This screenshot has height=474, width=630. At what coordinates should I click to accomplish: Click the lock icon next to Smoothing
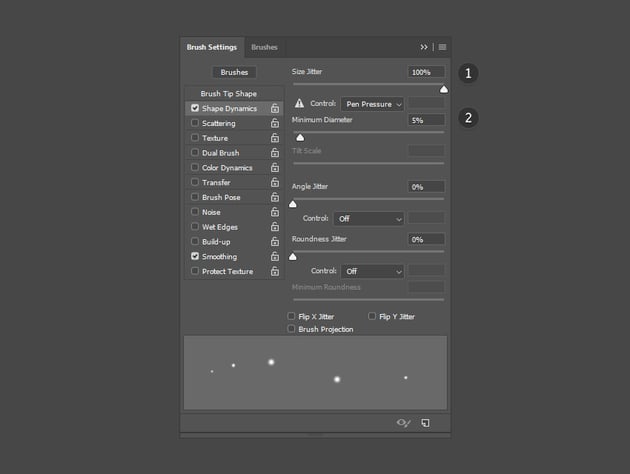pyautogui.click(x=275, y=256)
